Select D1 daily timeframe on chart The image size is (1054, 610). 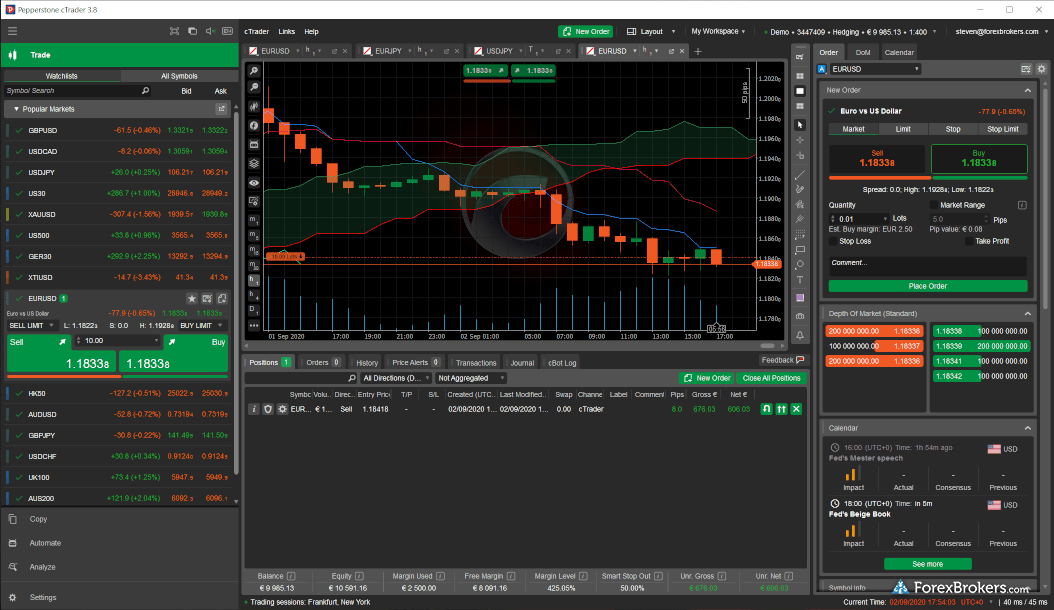point(254,309)
